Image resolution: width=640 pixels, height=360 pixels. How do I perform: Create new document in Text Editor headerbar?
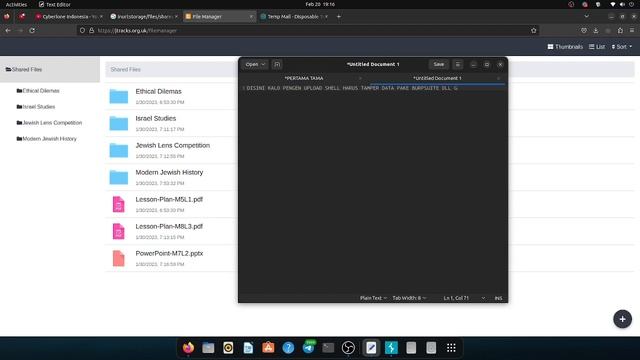(277, 64)
